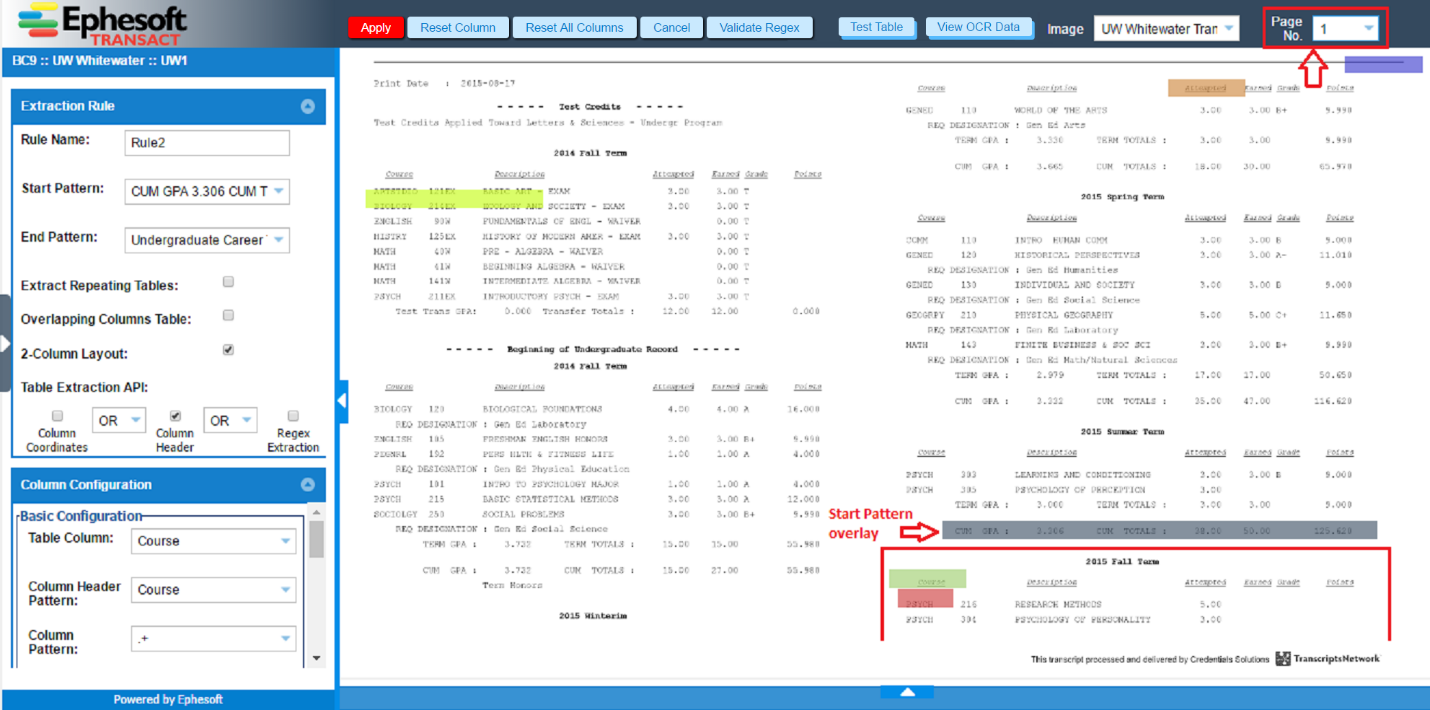Click '2015 Winterim' heading in transcript
Screen dimensions: 1430x710
(593, 616)
